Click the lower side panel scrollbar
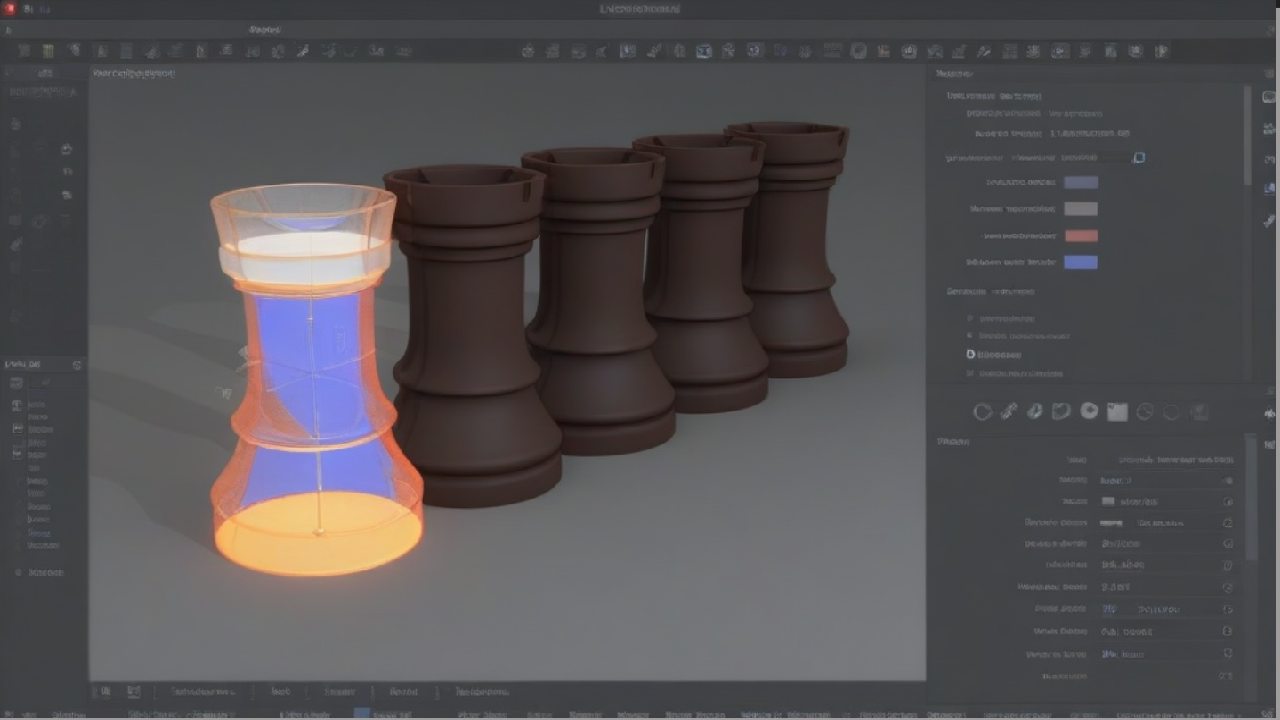The image size is (1280, 720). pos(1250,497)
